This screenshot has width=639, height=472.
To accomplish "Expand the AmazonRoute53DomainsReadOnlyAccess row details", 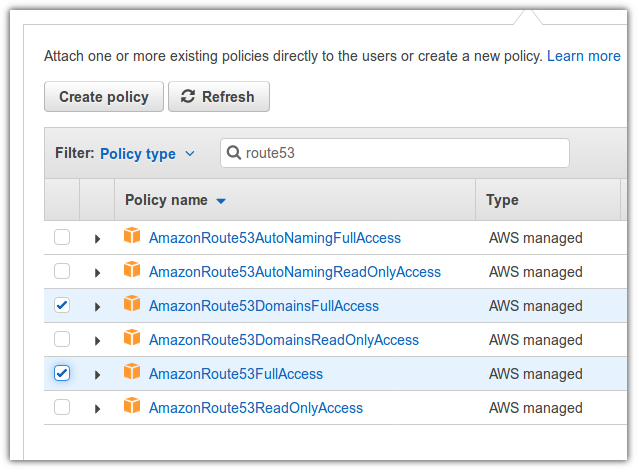I will 97,341.
